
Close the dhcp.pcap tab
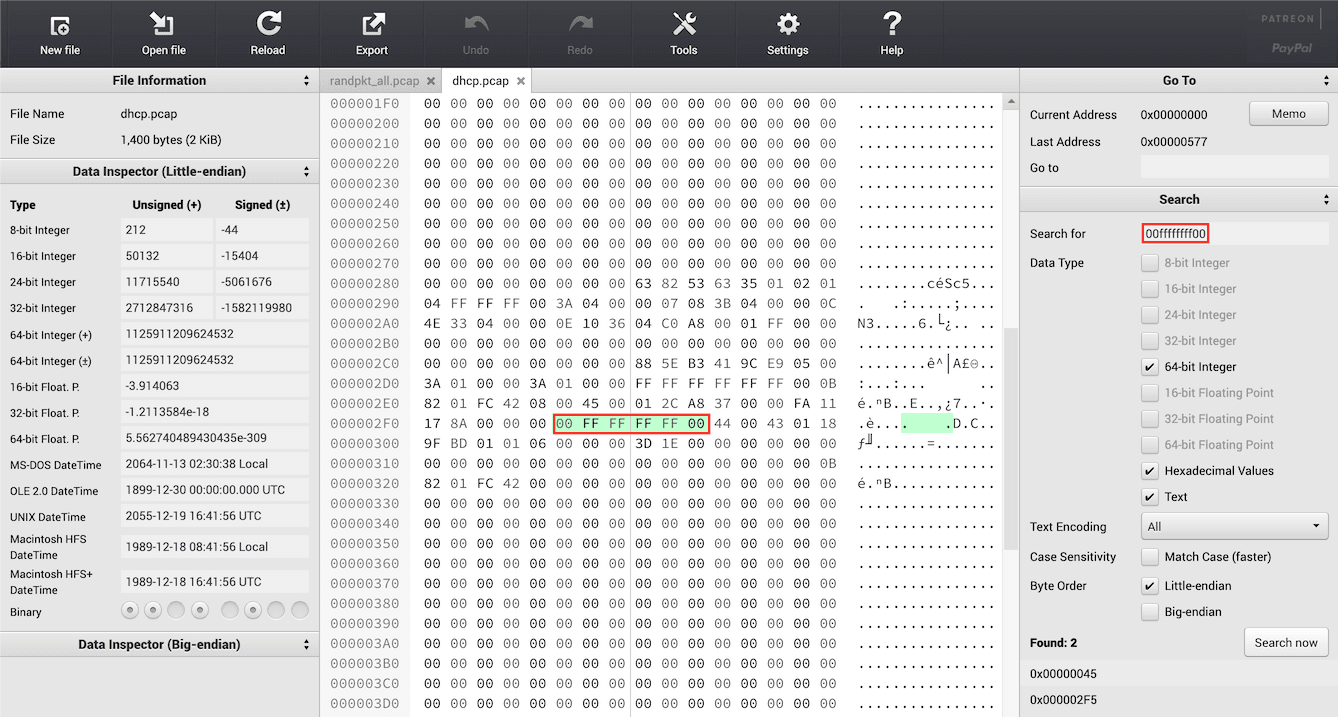point(520,81)
